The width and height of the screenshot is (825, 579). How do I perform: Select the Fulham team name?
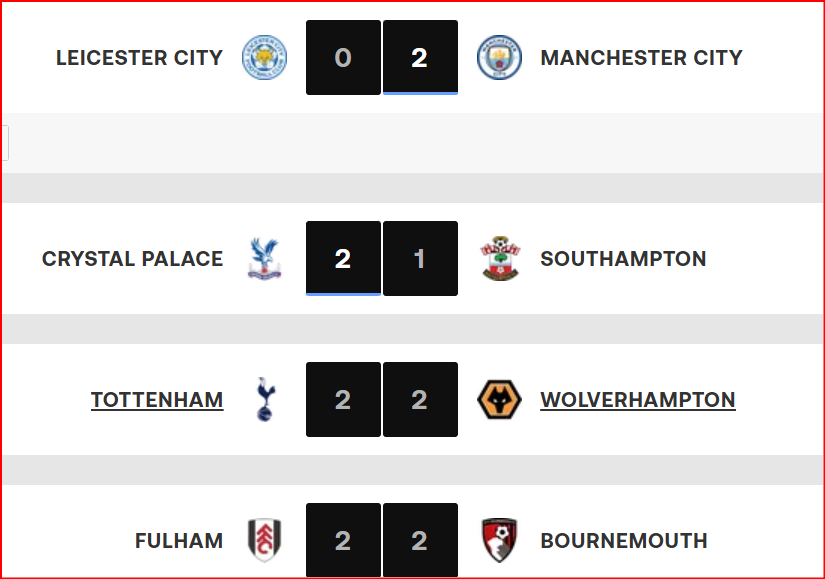179,541
